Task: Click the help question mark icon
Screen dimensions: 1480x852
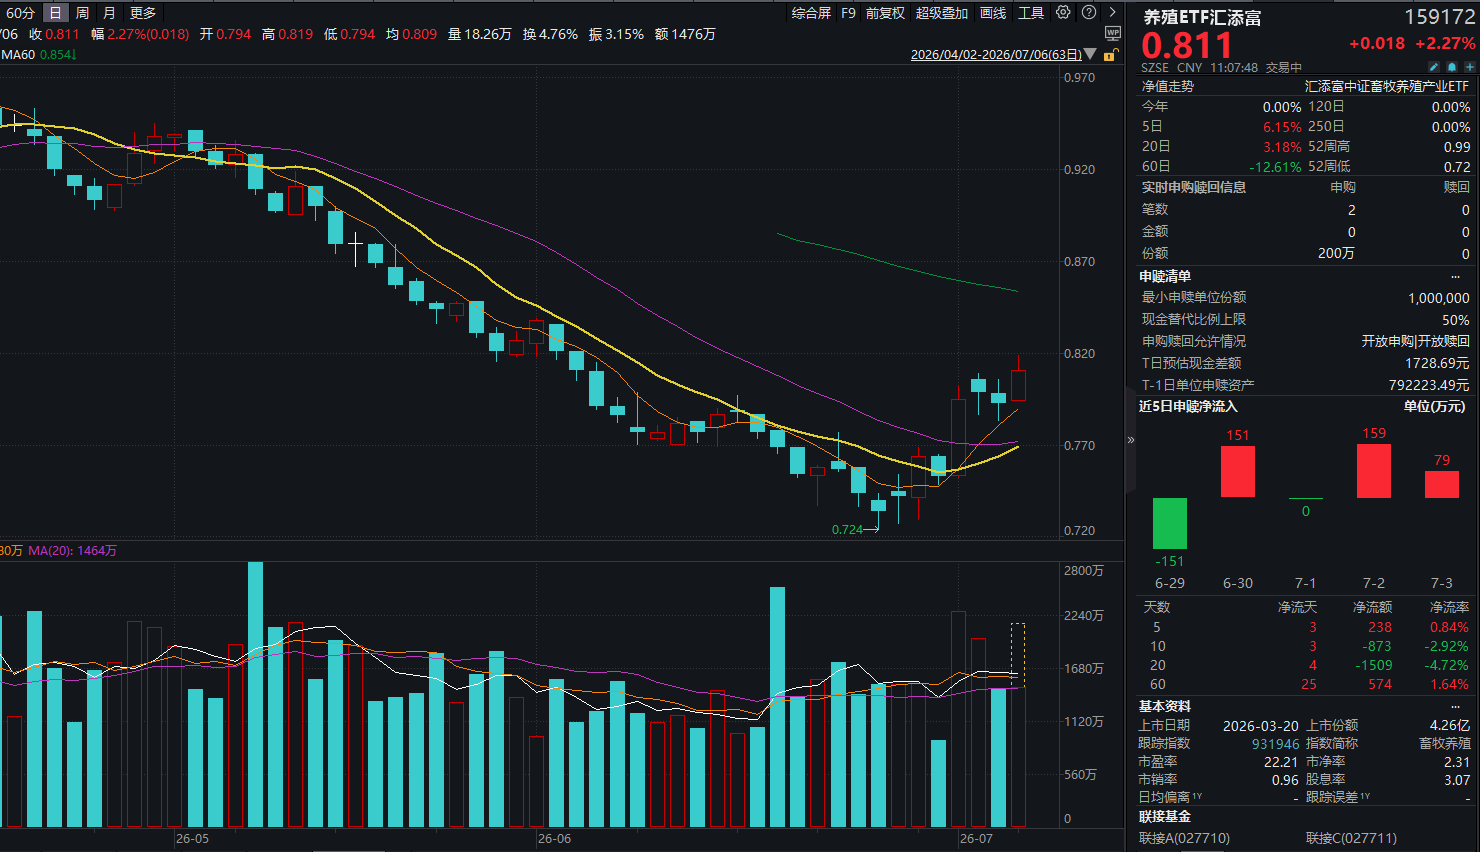Action: click(1089, 13)
